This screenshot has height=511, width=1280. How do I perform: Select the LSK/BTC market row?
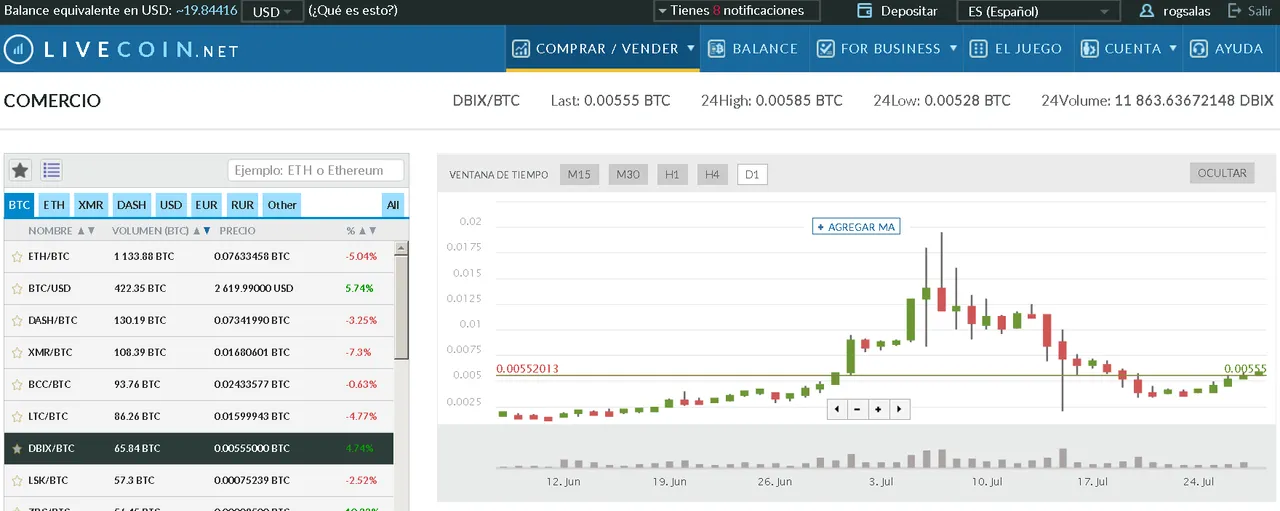click(x=199, y=481)
